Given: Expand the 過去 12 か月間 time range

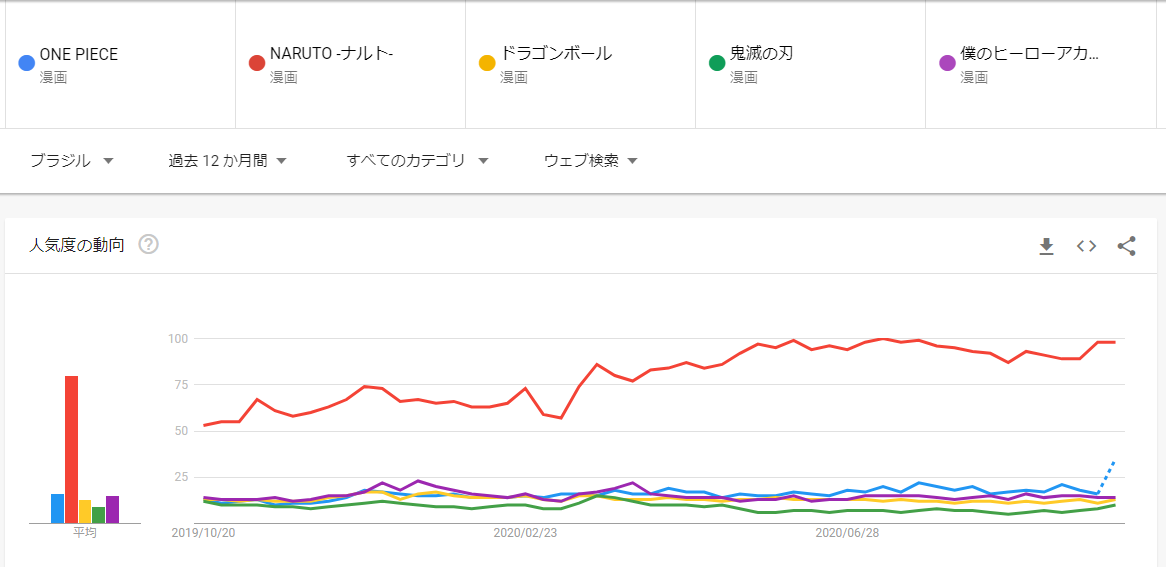Looking at the screenshot, I should click(228, 161).
